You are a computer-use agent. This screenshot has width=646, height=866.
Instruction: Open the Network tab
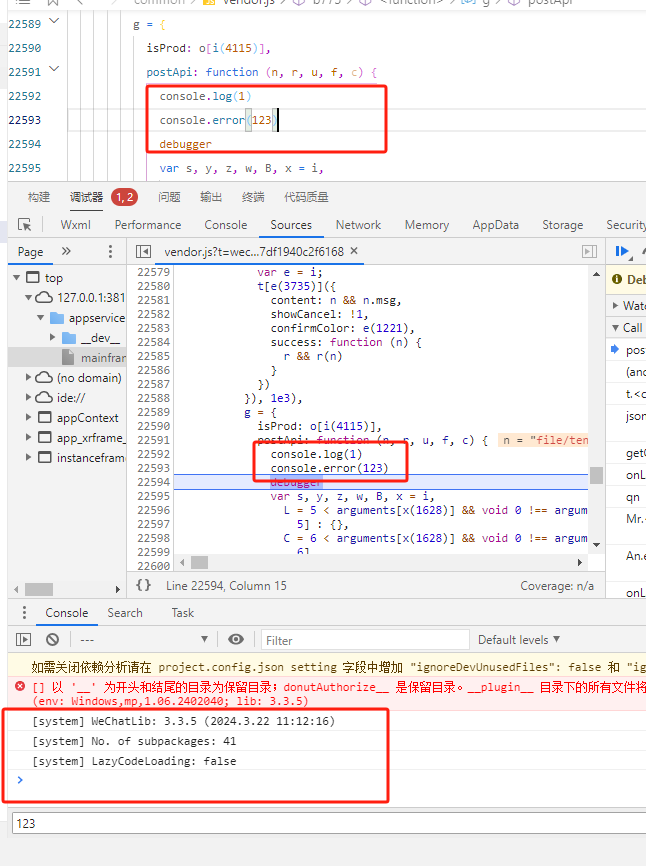(x=358, y=225)
